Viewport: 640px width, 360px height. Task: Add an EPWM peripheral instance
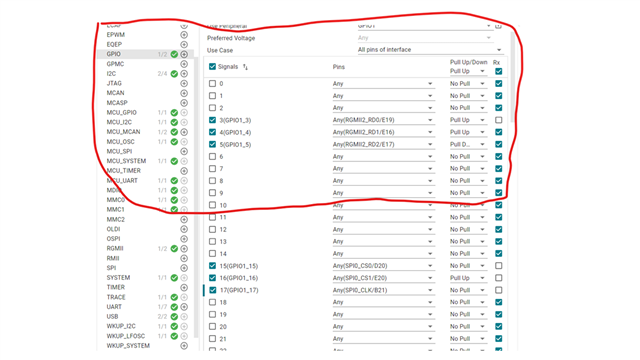coord(184,35)
